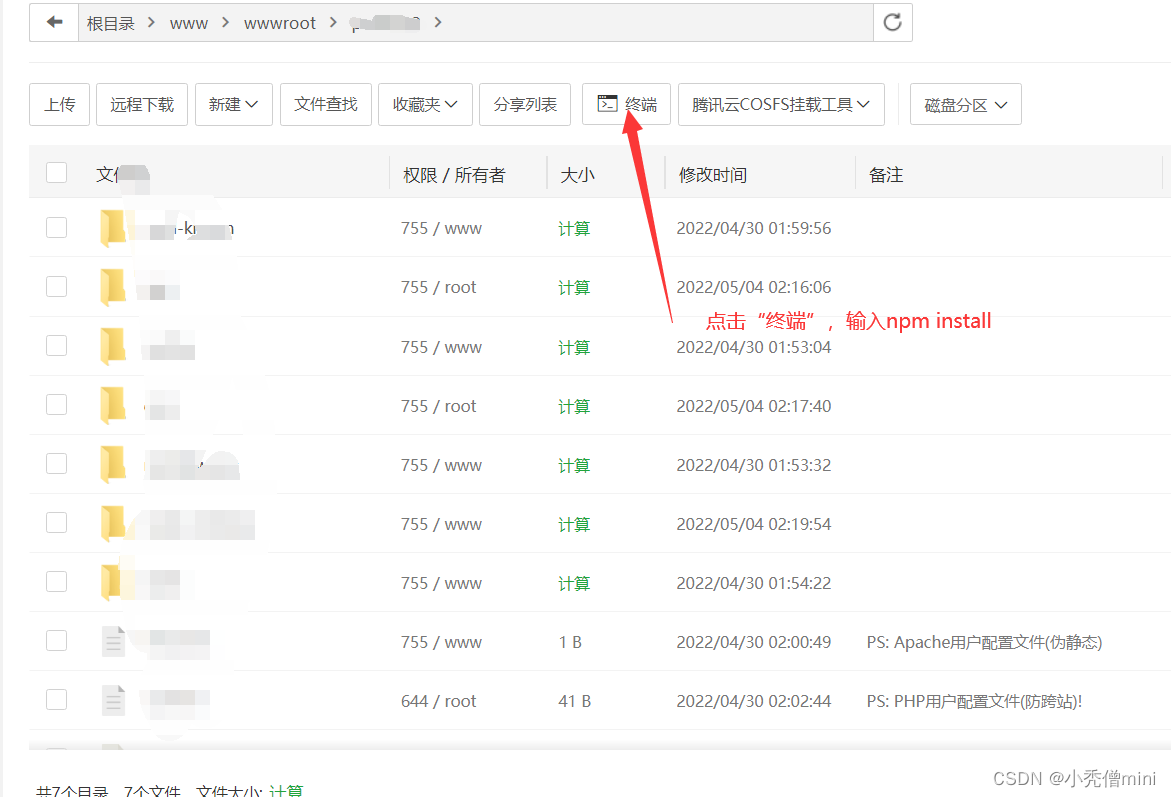Screen dimensions: 1171x797
Task: Calculate size for row 2022/04/30 01:53:32
Action: pyautogui.click(x=574, y=465)
